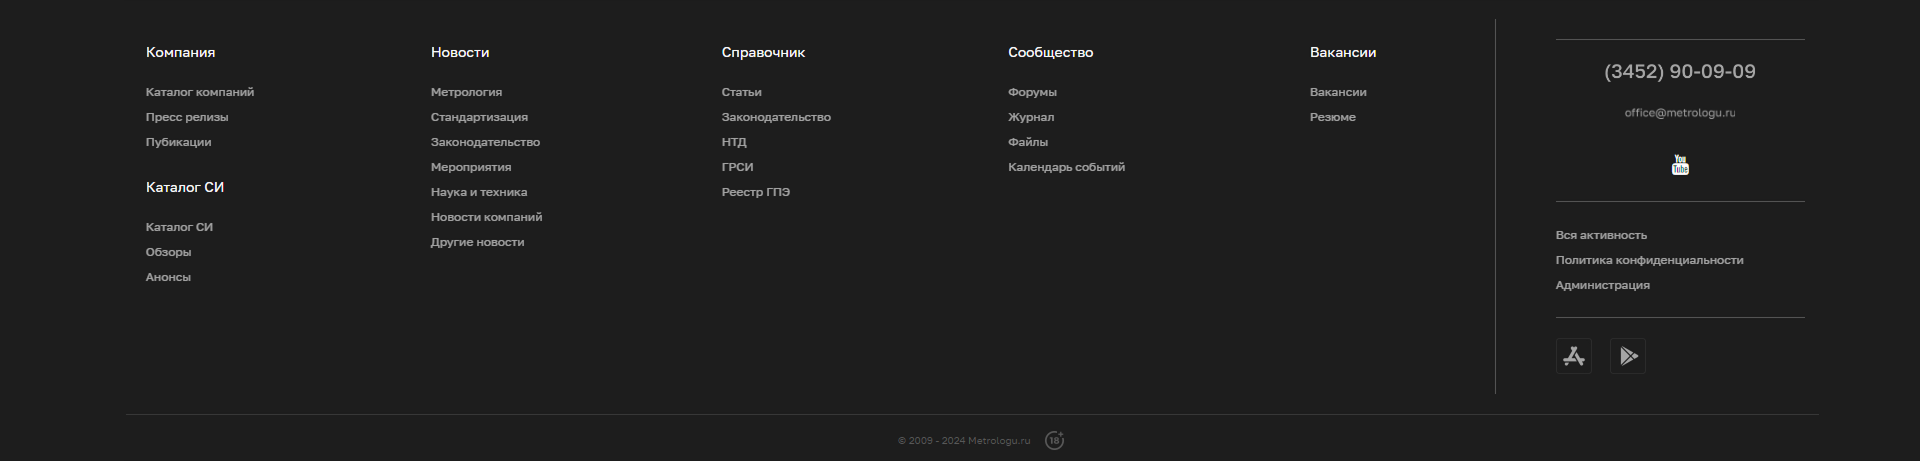The height and width of the screenshot is (461, 1920).
Task: Open the Статьи reference link
Action: tap(741, 92)
